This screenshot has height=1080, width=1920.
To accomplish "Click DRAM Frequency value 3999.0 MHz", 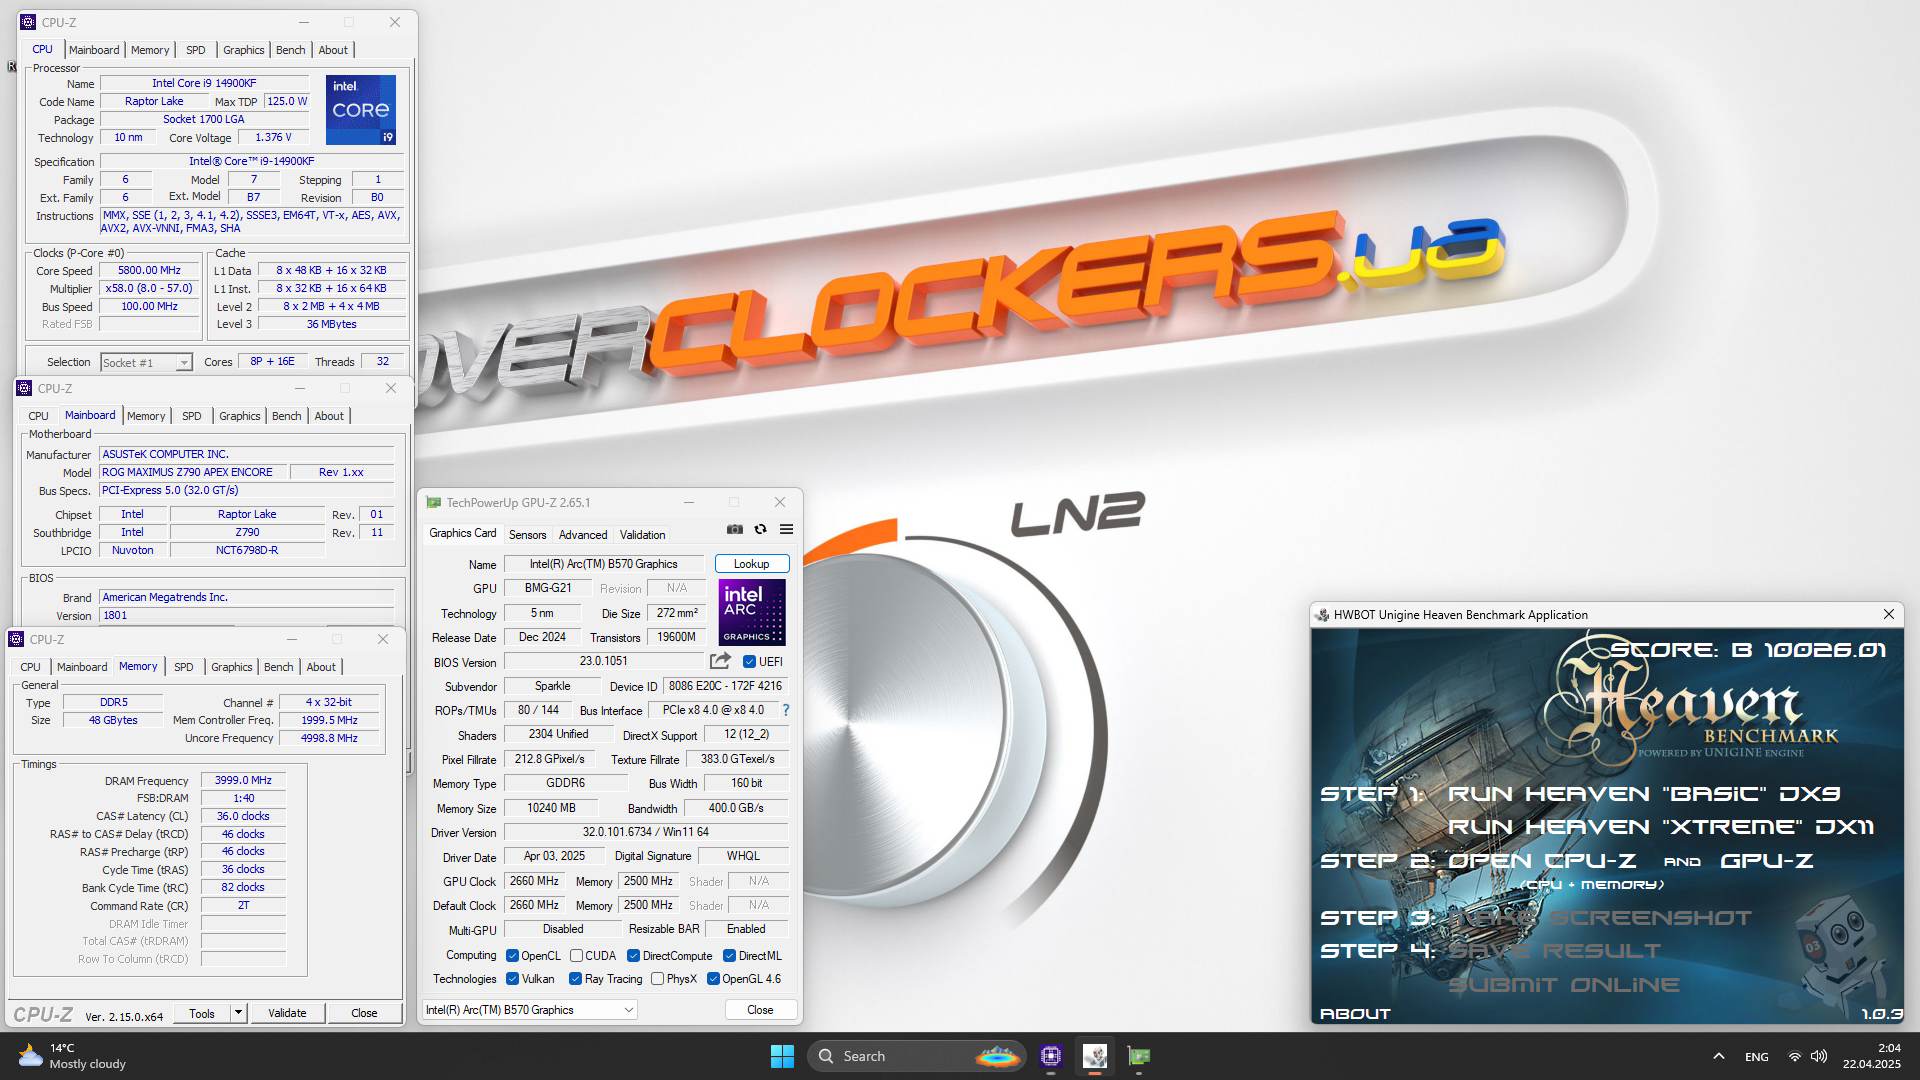I will tap(243, 780).
